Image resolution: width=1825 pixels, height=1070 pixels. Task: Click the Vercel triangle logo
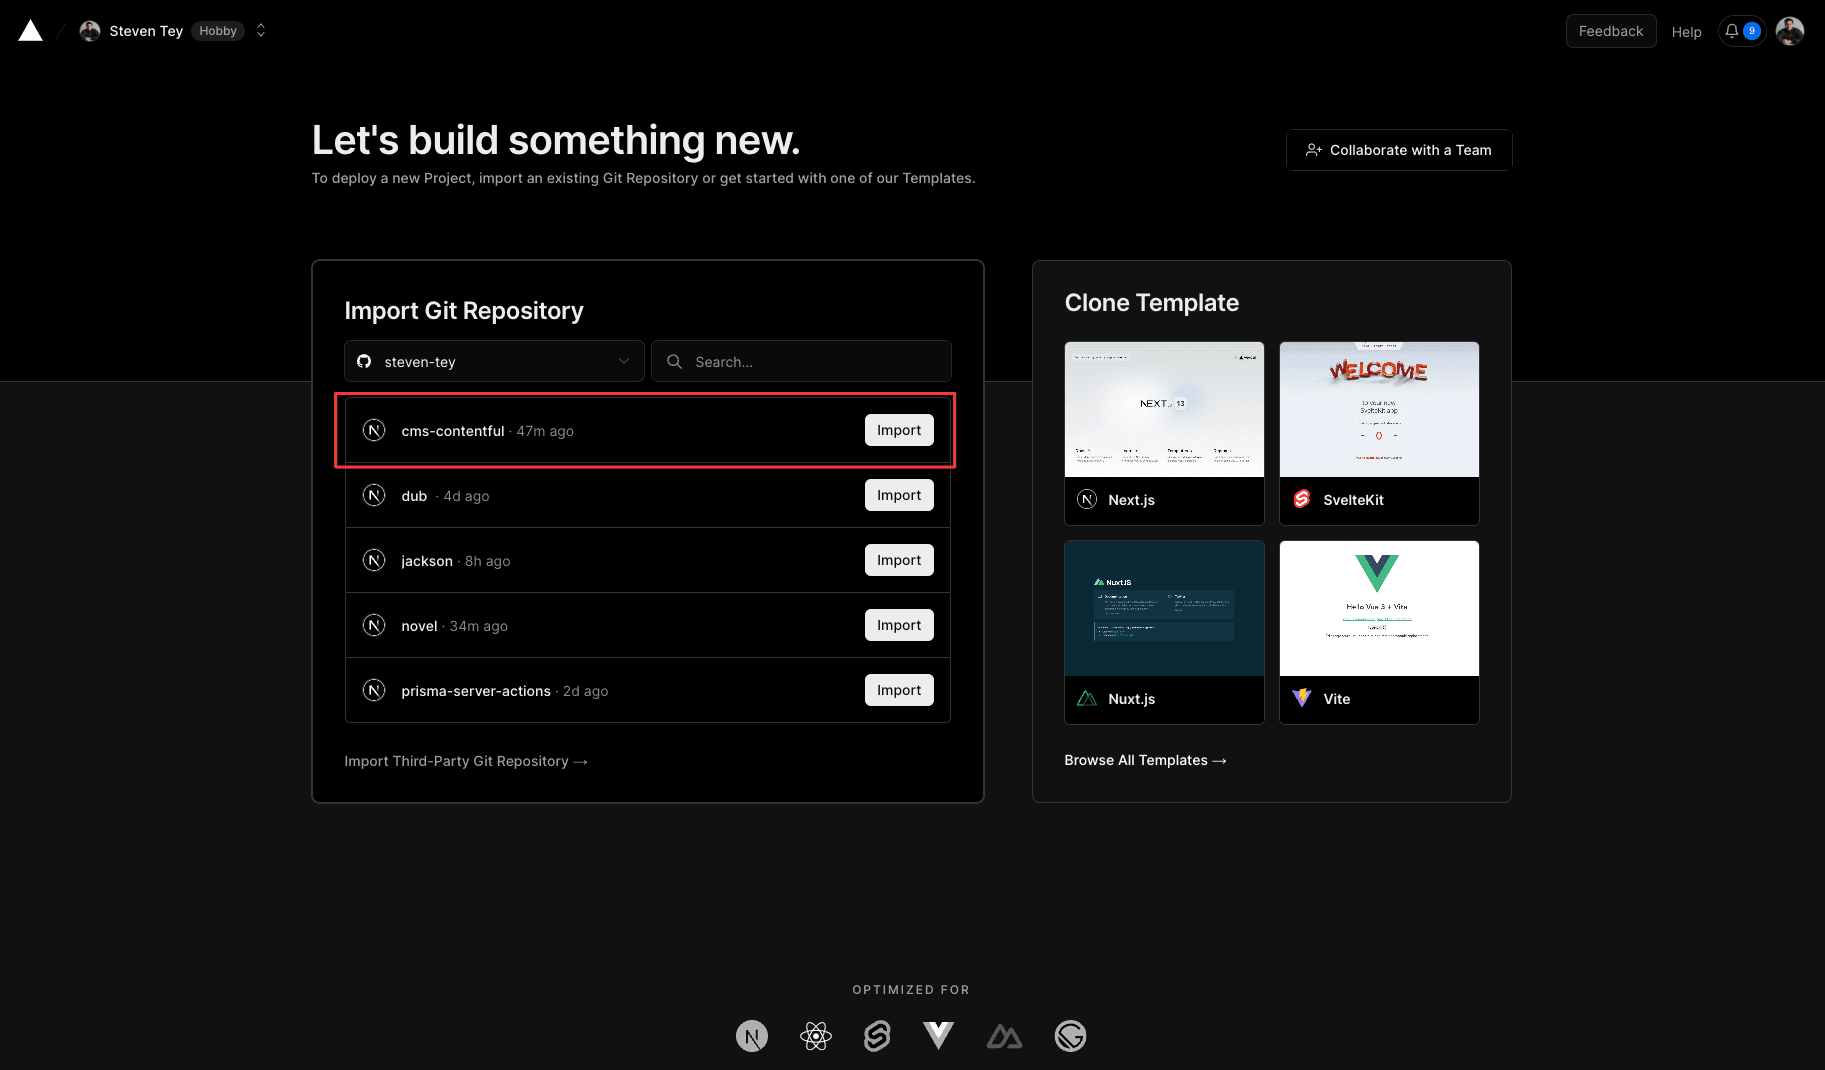click(x=31, y=31)
